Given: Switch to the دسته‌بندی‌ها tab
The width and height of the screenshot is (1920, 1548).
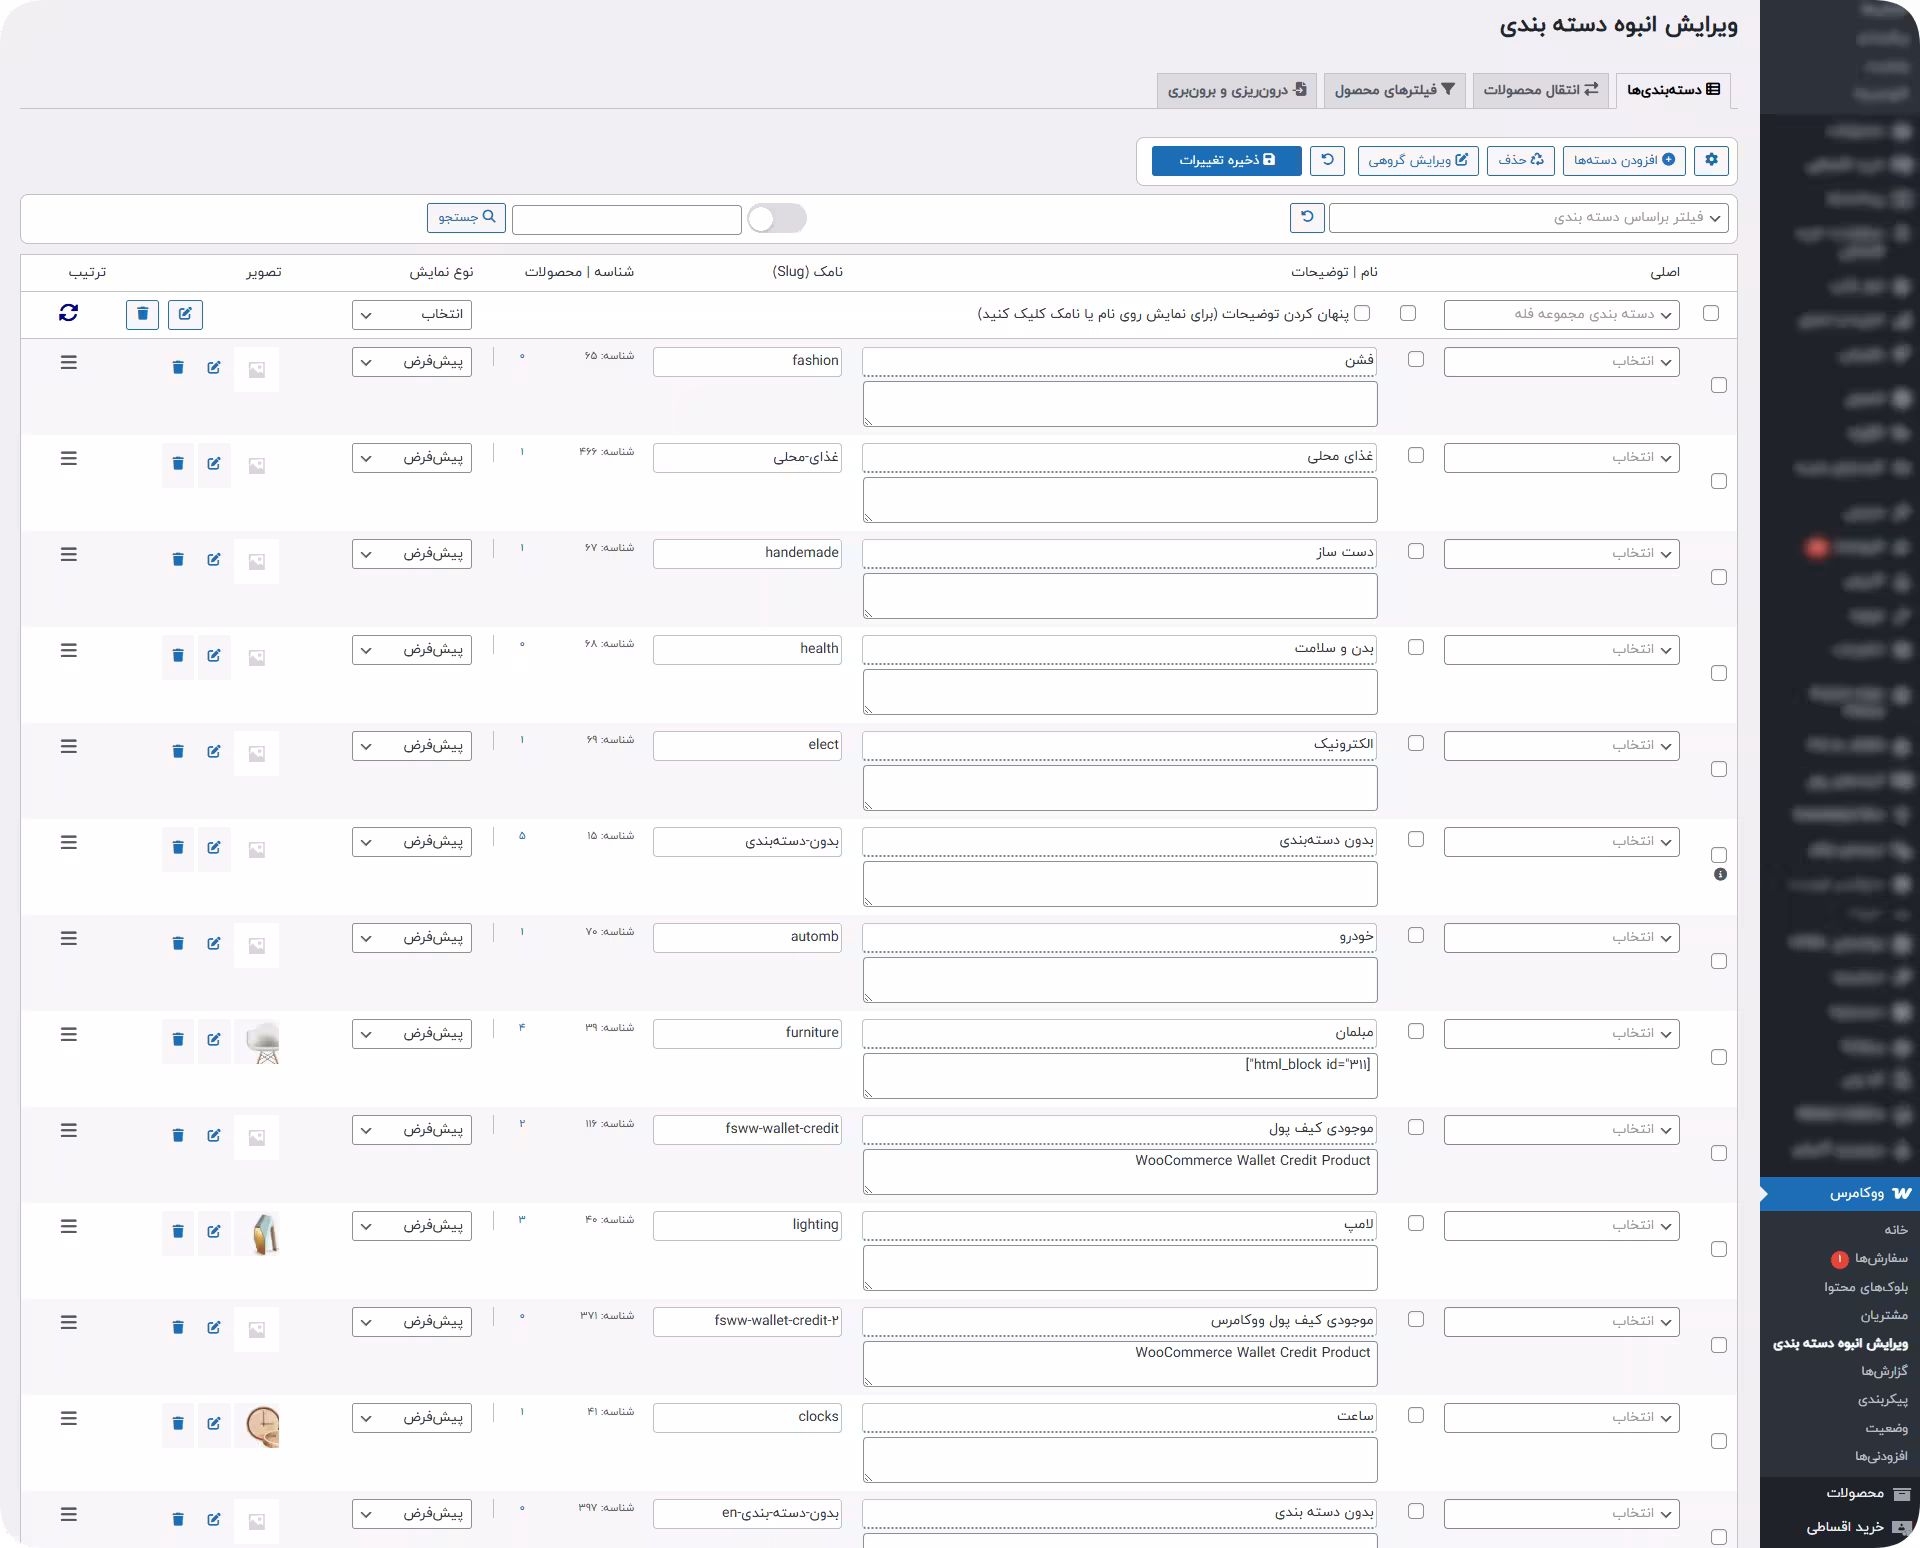Looking at the screenshot, I should pyautogui.click(x=1673, y=90).
